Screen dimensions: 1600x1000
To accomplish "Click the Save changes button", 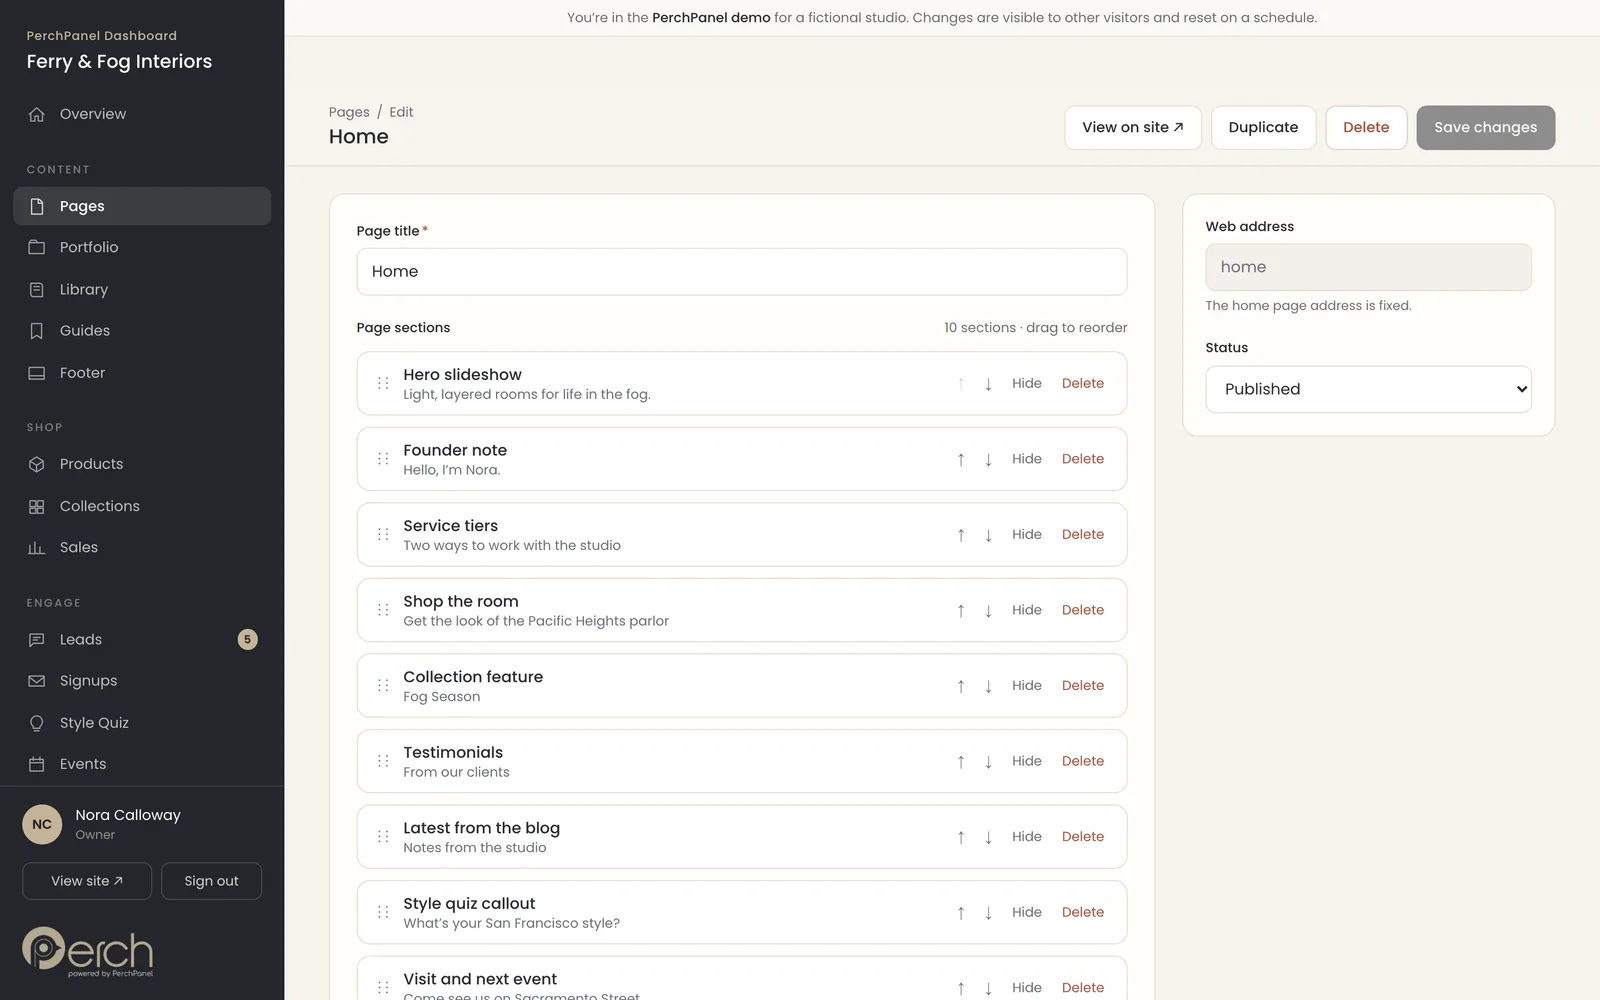I will click(x=1485, y=128).
